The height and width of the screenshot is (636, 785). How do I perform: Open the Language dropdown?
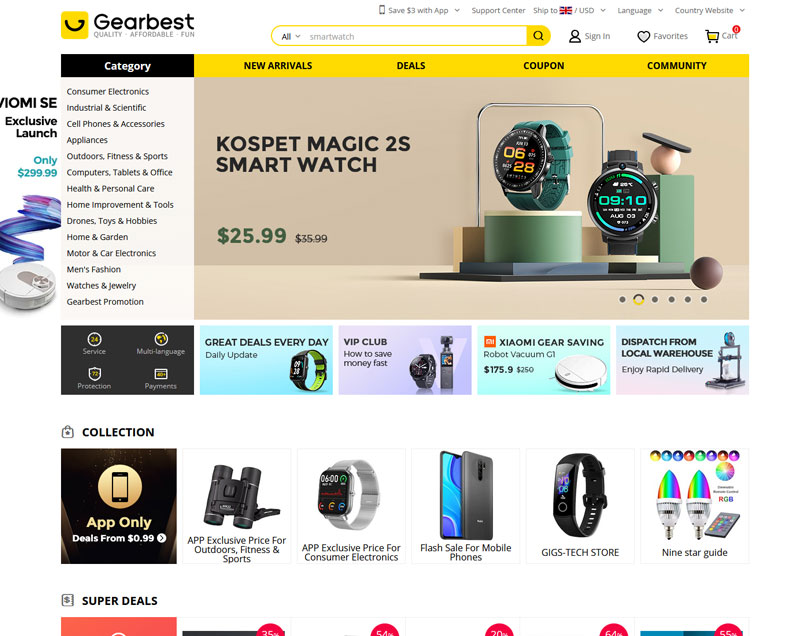pos(640,11)
